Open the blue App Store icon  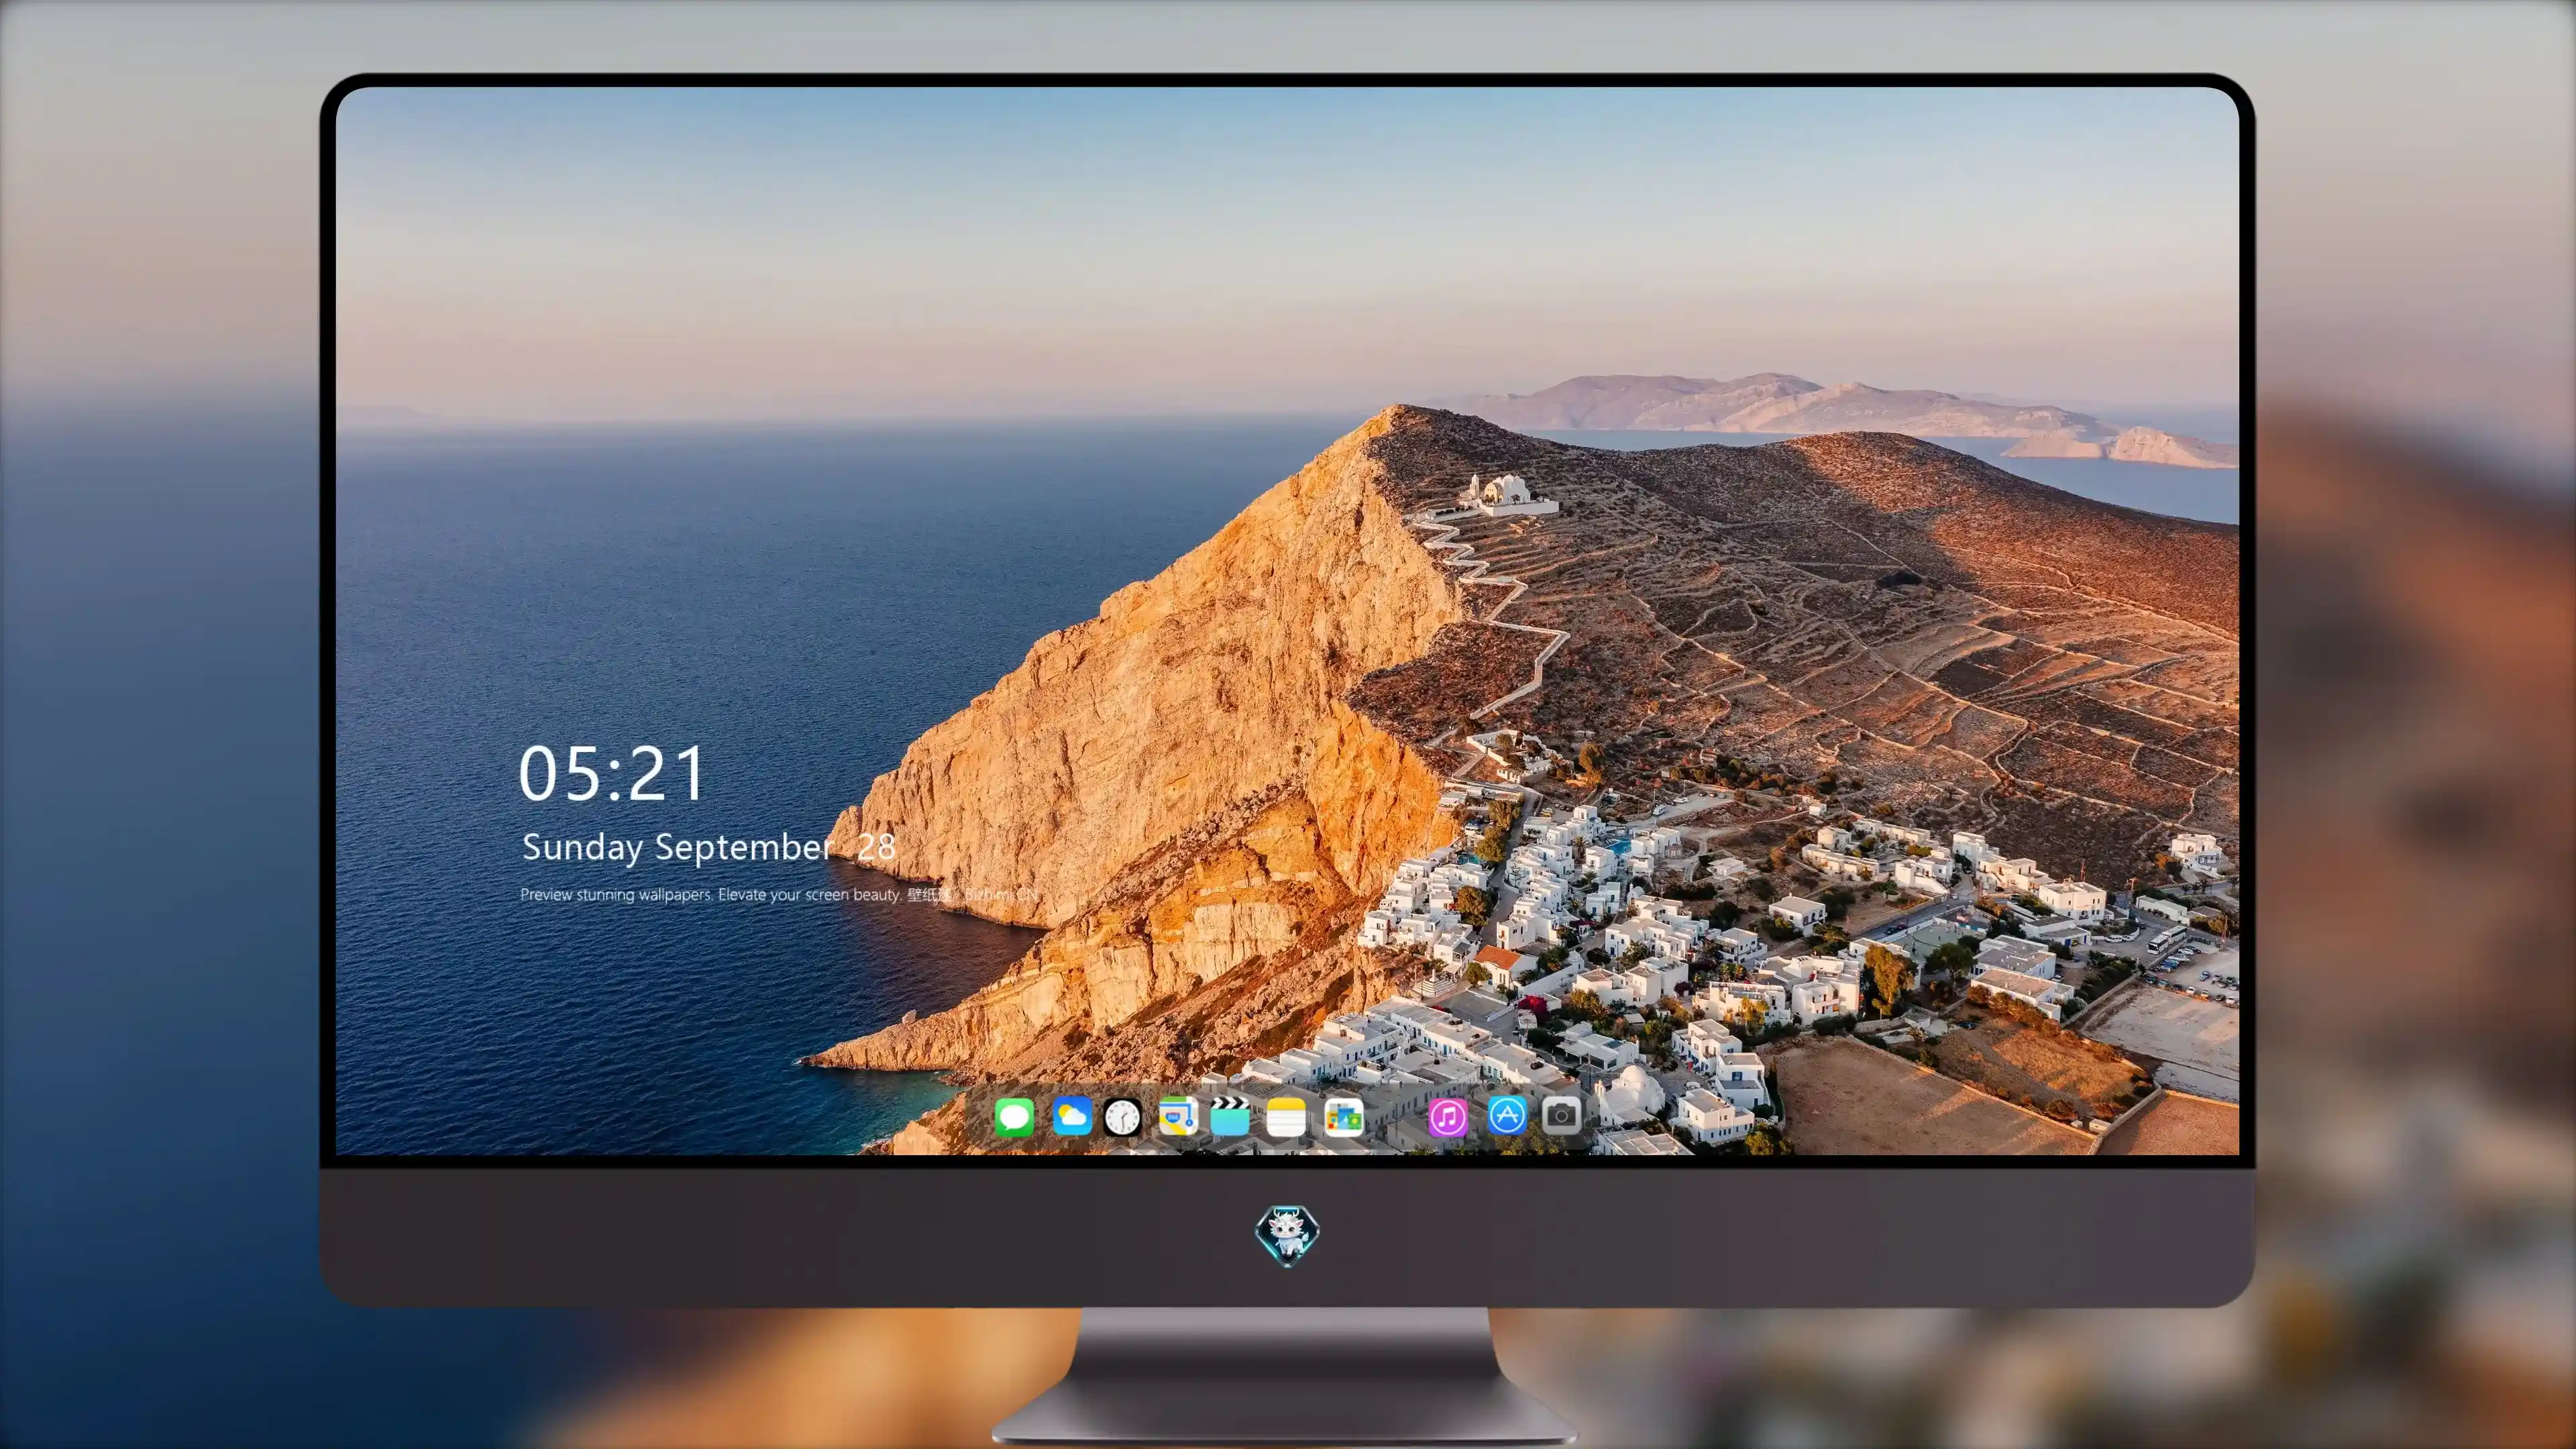(1507, 1115)
